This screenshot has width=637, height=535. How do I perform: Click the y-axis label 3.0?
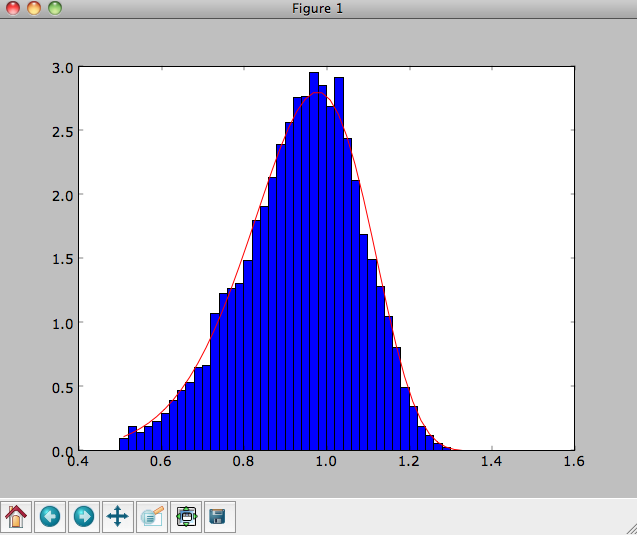[63, 68]
